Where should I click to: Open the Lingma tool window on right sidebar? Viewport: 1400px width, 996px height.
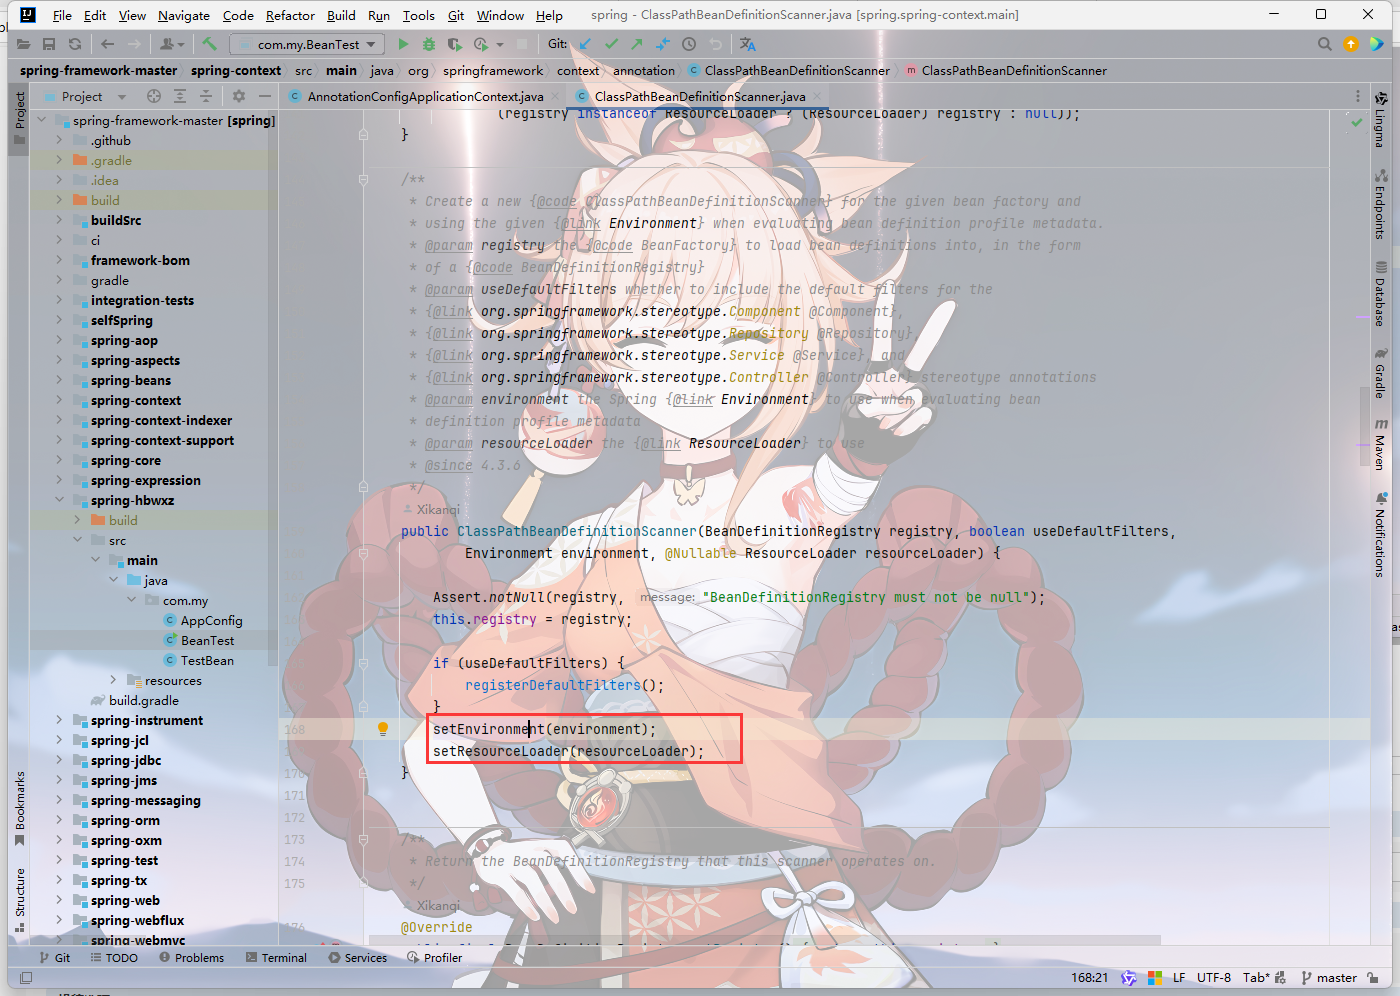pos(1380,119)
